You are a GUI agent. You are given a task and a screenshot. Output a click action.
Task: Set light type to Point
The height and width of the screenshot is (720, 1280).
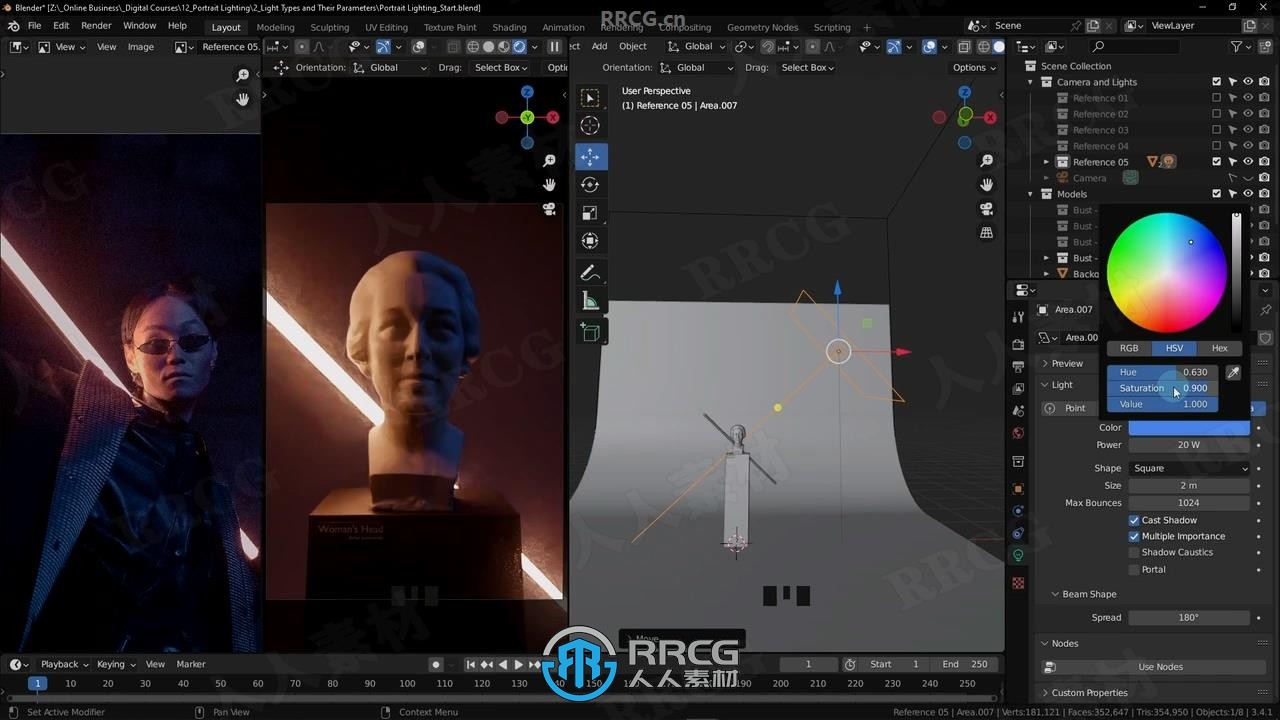(1070, 408)
